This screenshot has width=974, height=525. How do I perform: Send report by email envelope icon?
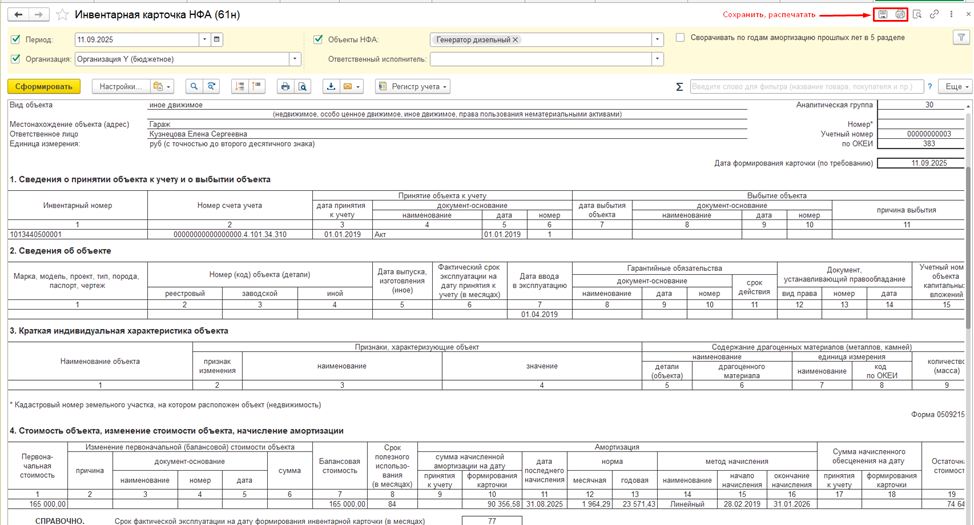click(348, 86)
